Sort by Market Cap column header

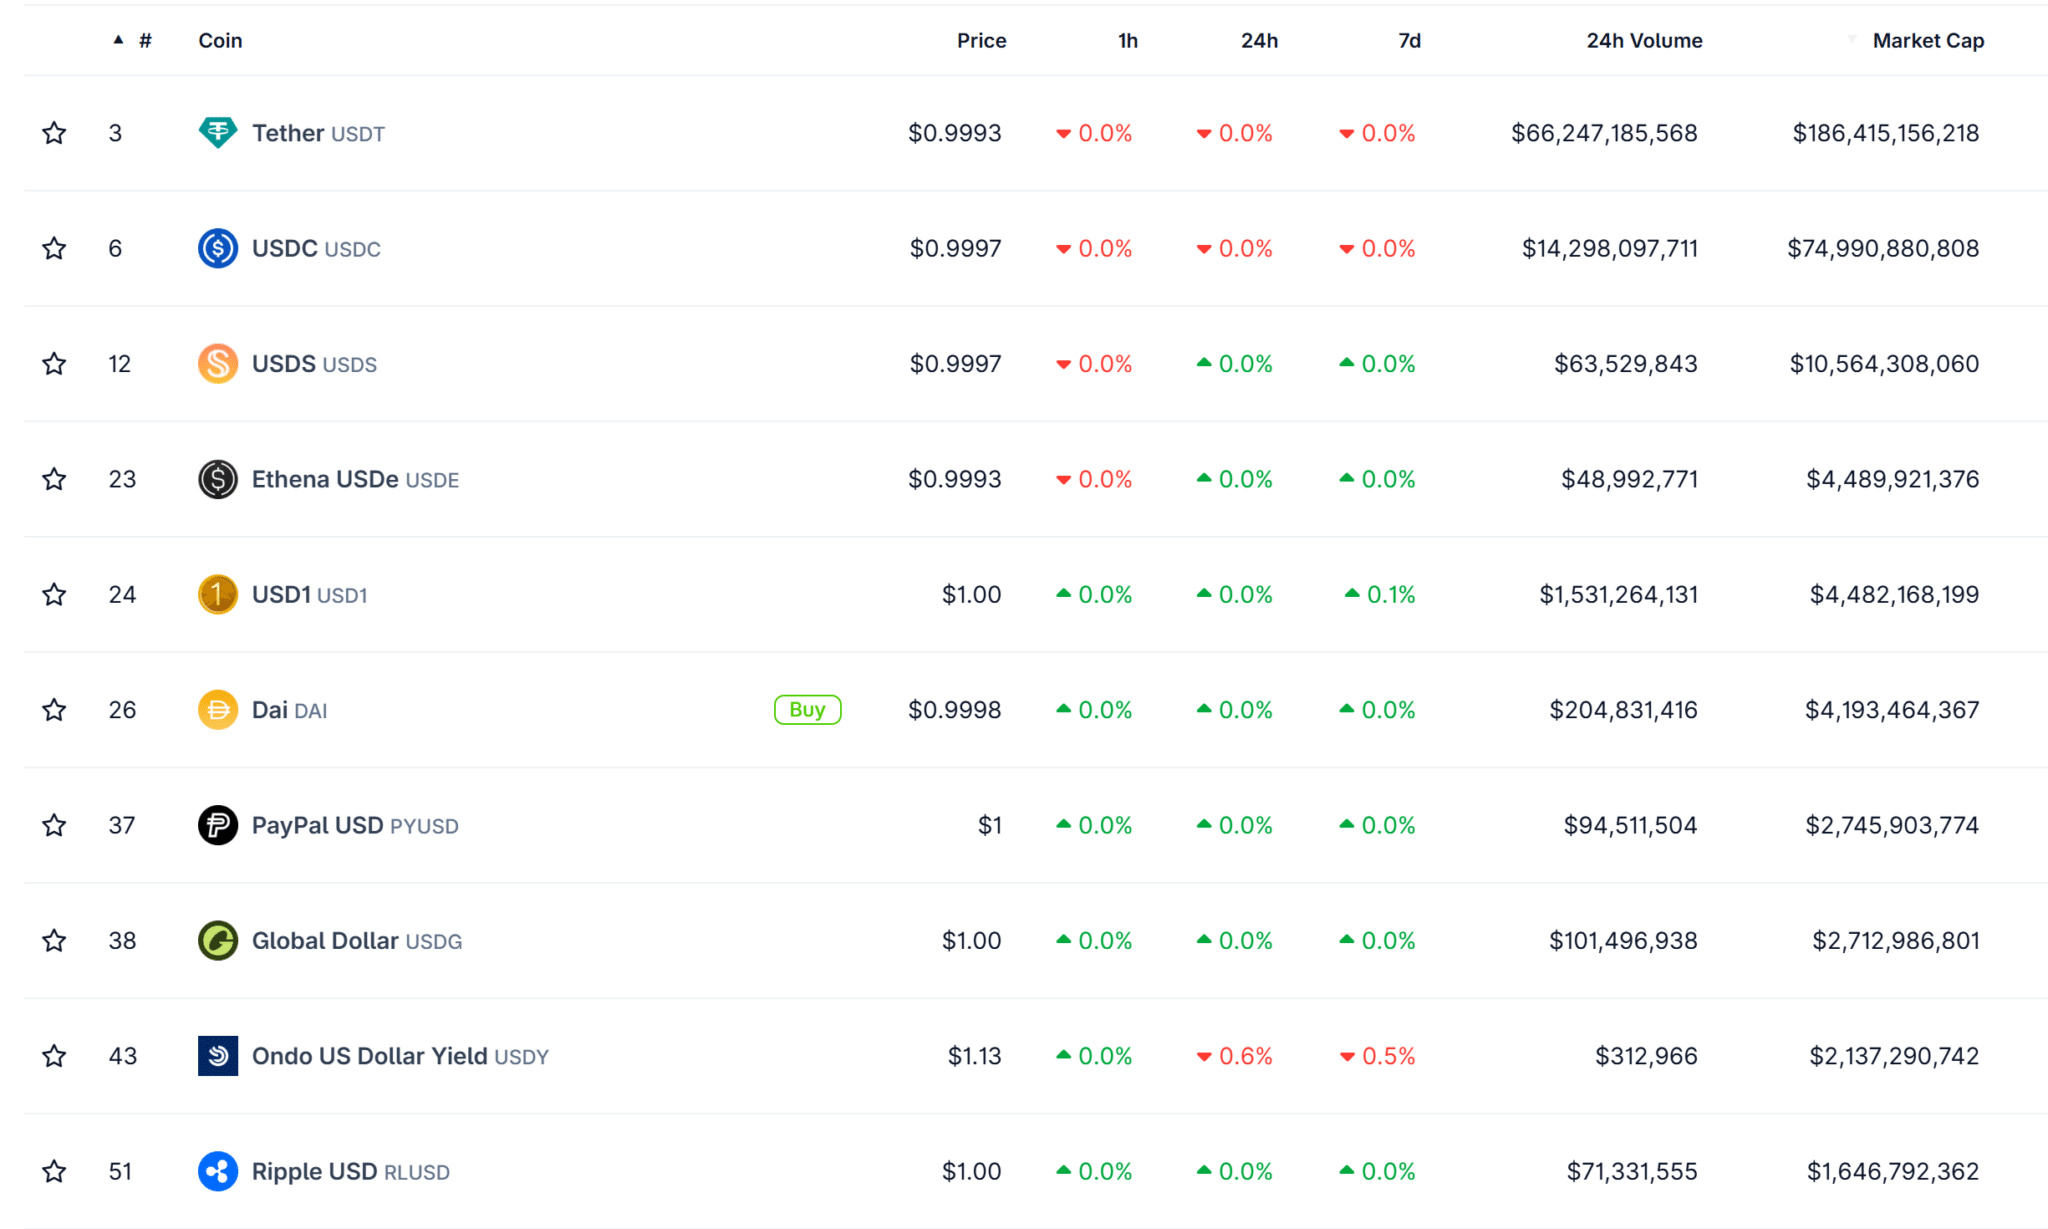click(1928, 40)
